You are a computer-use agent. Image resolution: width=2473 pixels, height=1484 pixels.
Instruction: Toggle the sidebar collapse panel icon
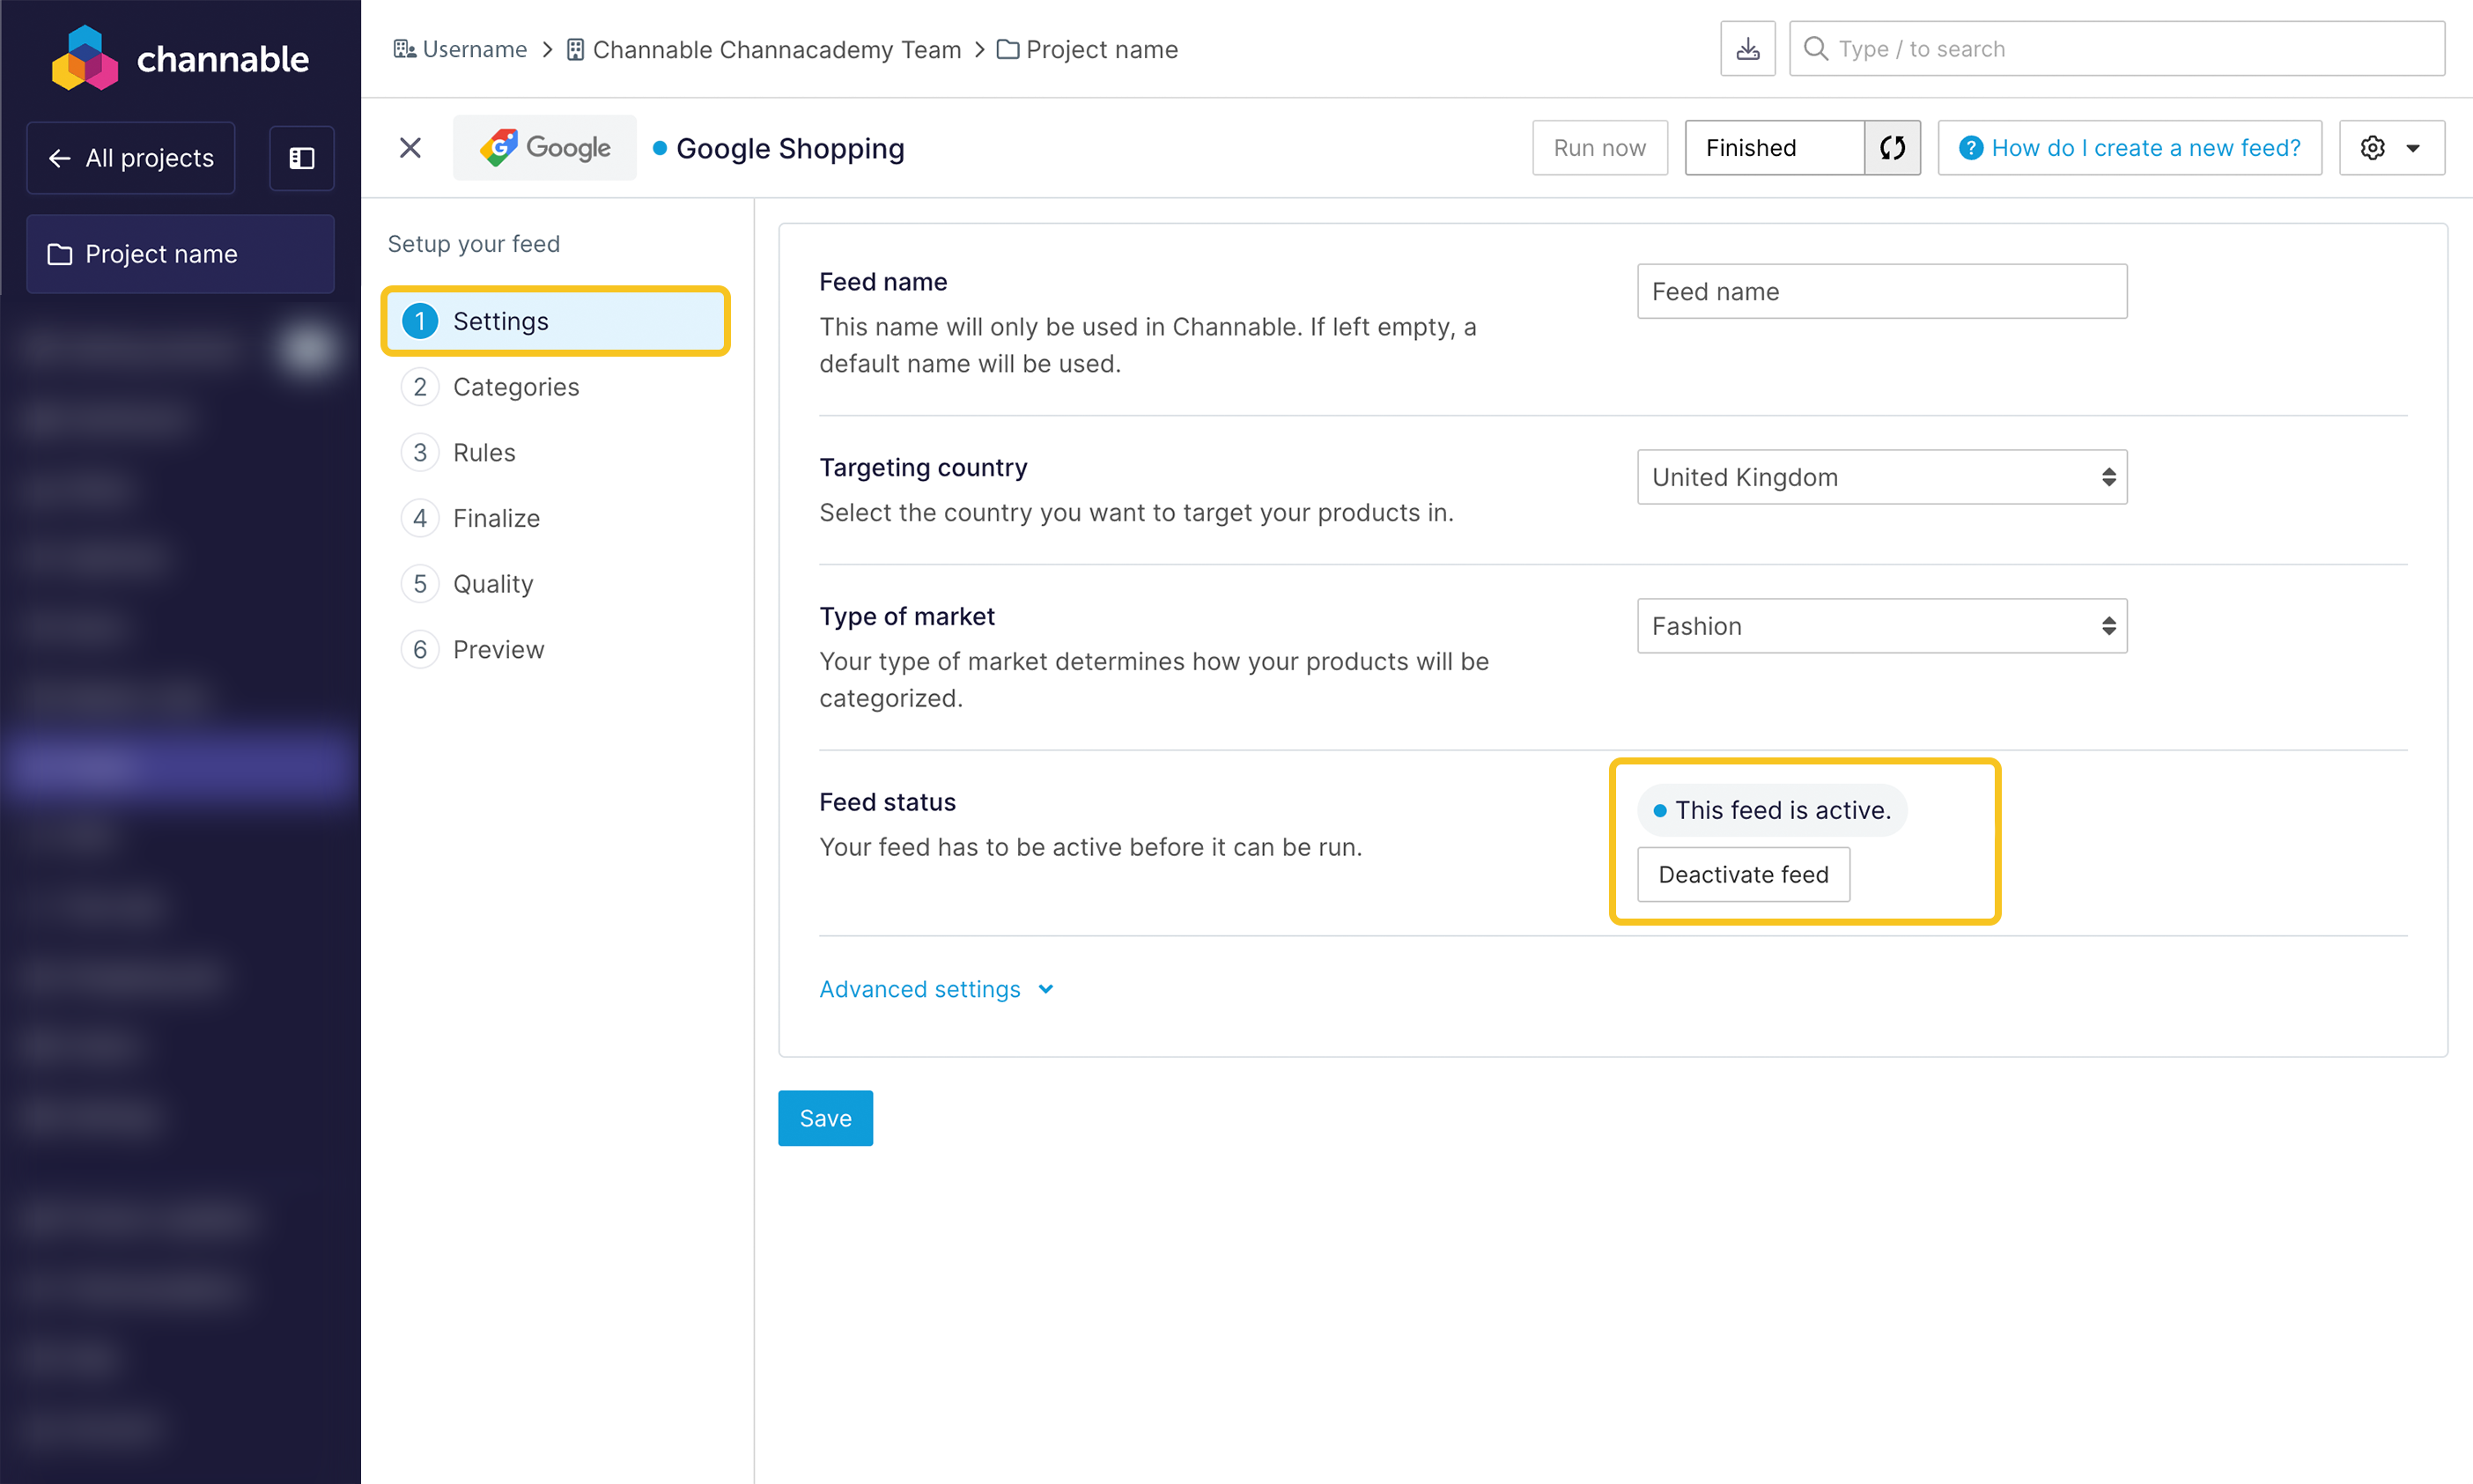tap(301, 158)
